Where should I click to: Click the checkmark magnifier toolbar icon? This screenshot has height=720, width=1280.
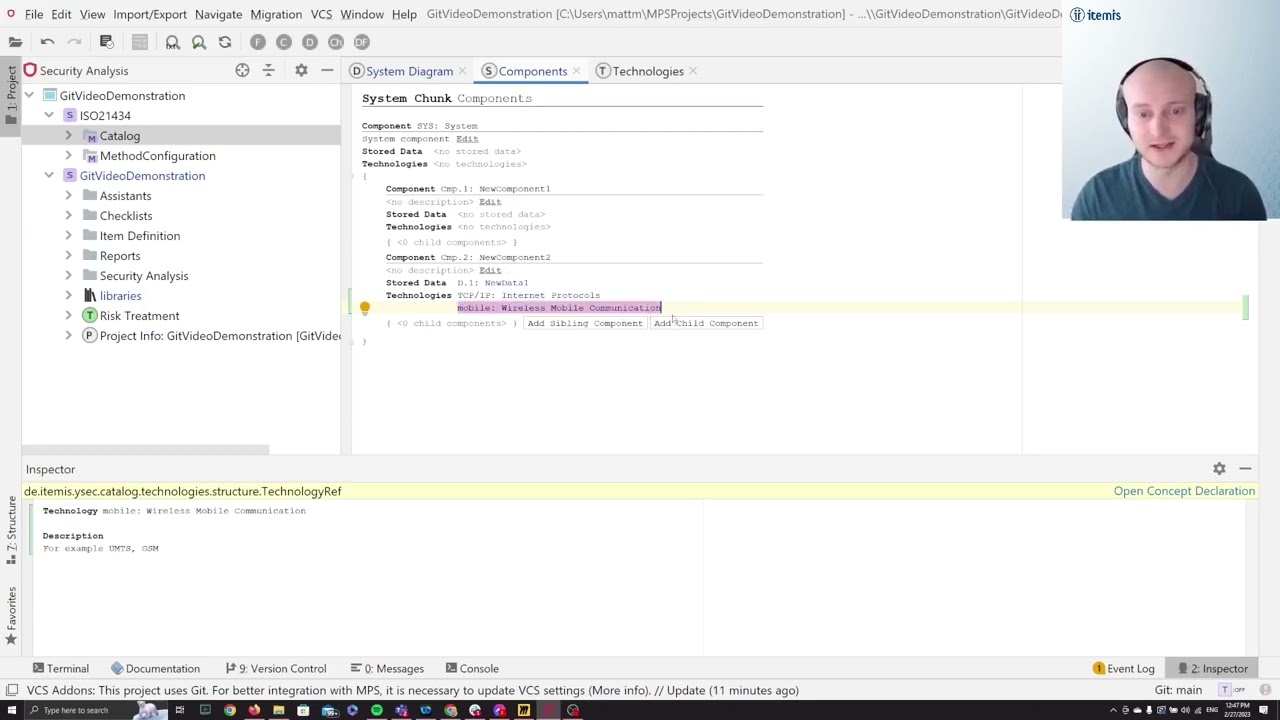(x=198, y=42)
